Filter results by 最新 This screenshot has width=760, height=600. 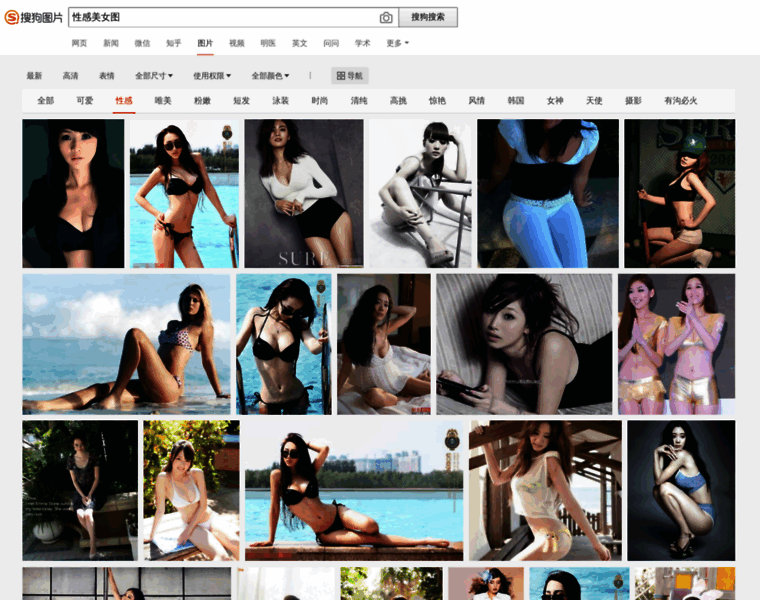[34, 76]
